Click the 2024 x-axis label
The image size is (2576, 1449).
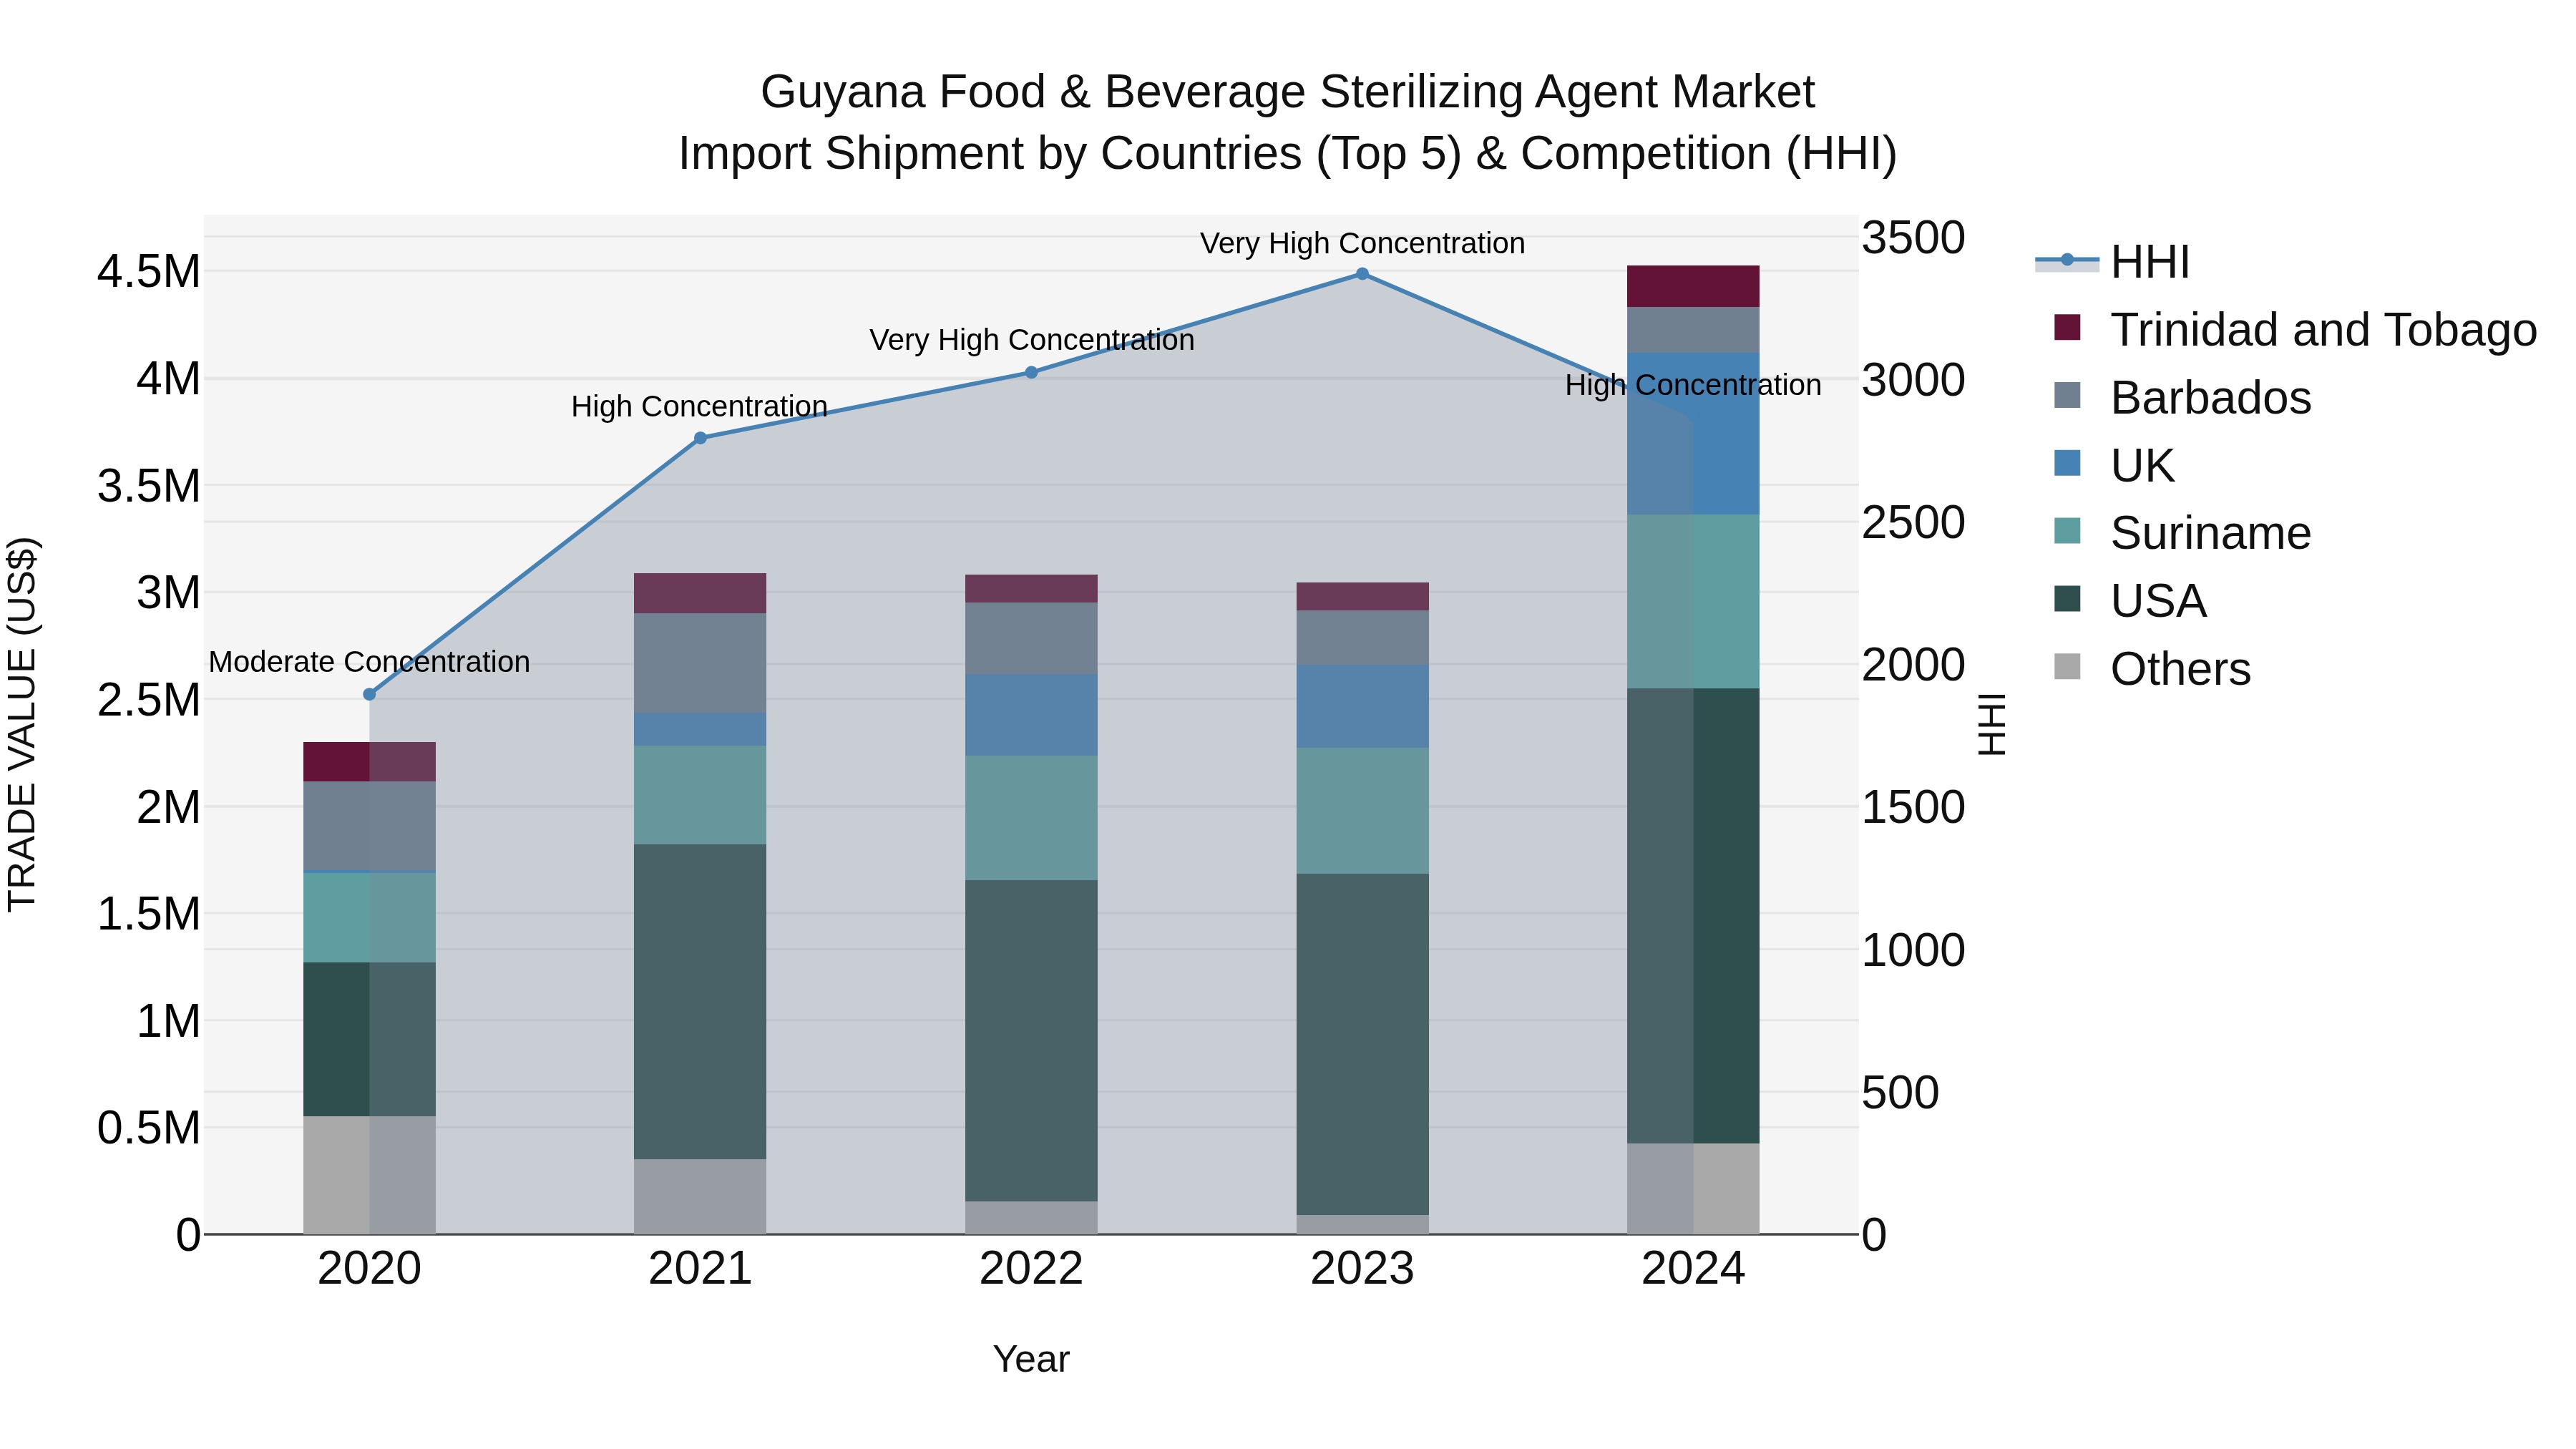pos(1693,1269)
